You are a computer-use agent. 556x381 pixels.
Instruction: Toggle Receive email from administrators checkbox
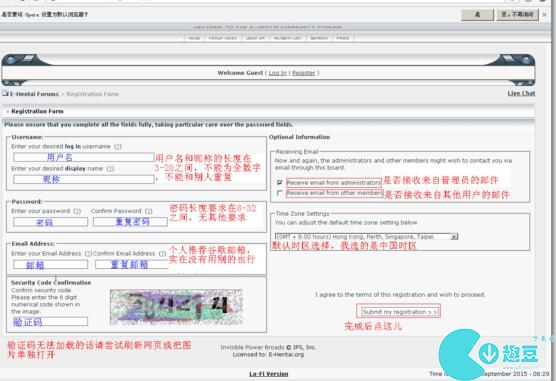(279, 182)
